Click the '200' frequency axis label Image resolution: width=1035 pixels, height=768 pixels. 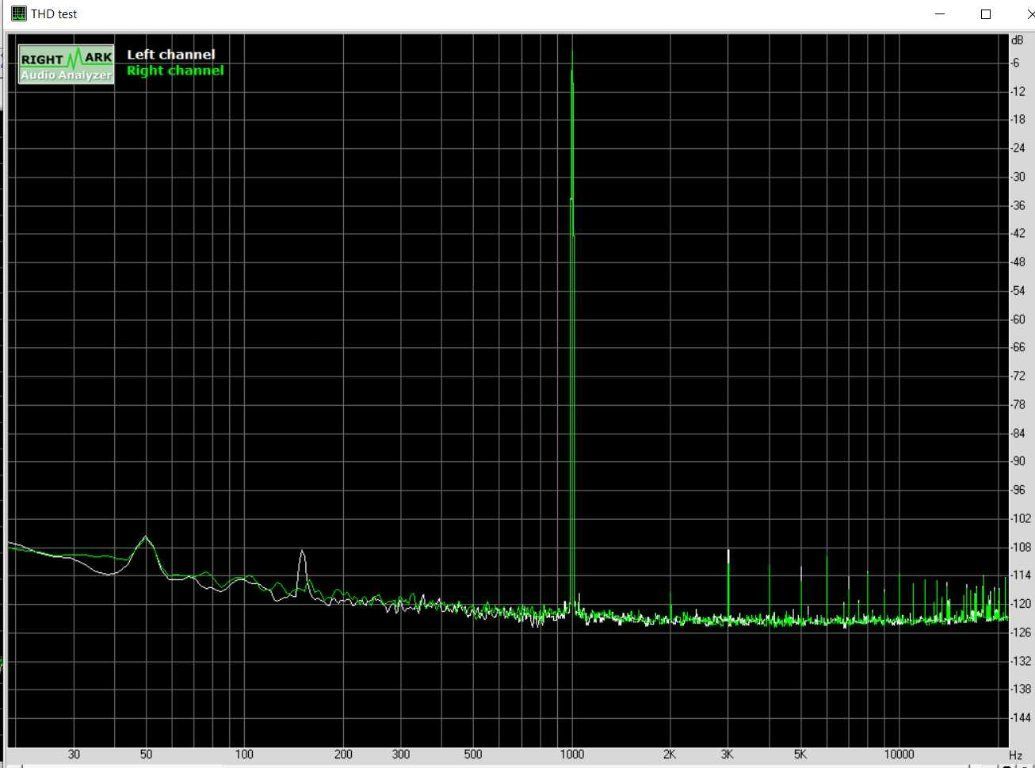pyautogui.click(x=343, y=754)
